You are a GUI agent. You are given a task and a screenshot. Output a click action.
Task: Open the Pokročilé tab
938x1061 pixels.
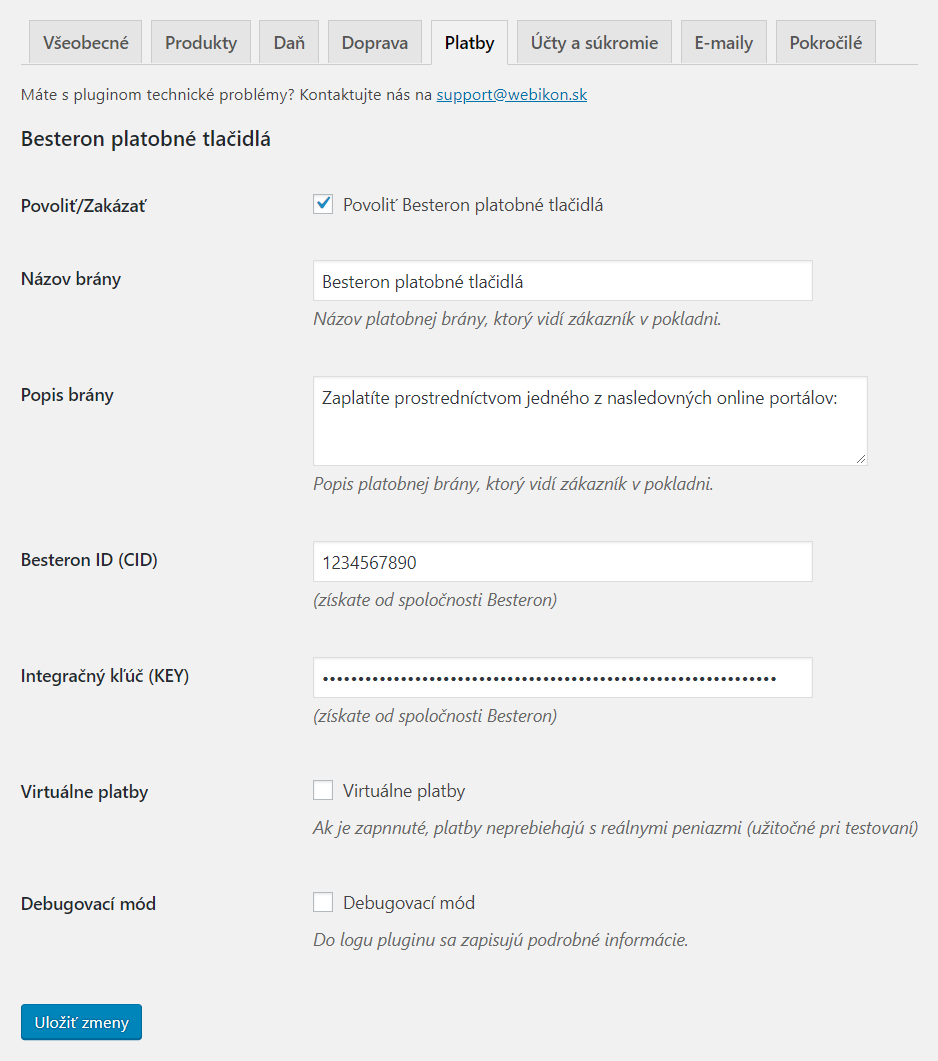pos(825,43)
